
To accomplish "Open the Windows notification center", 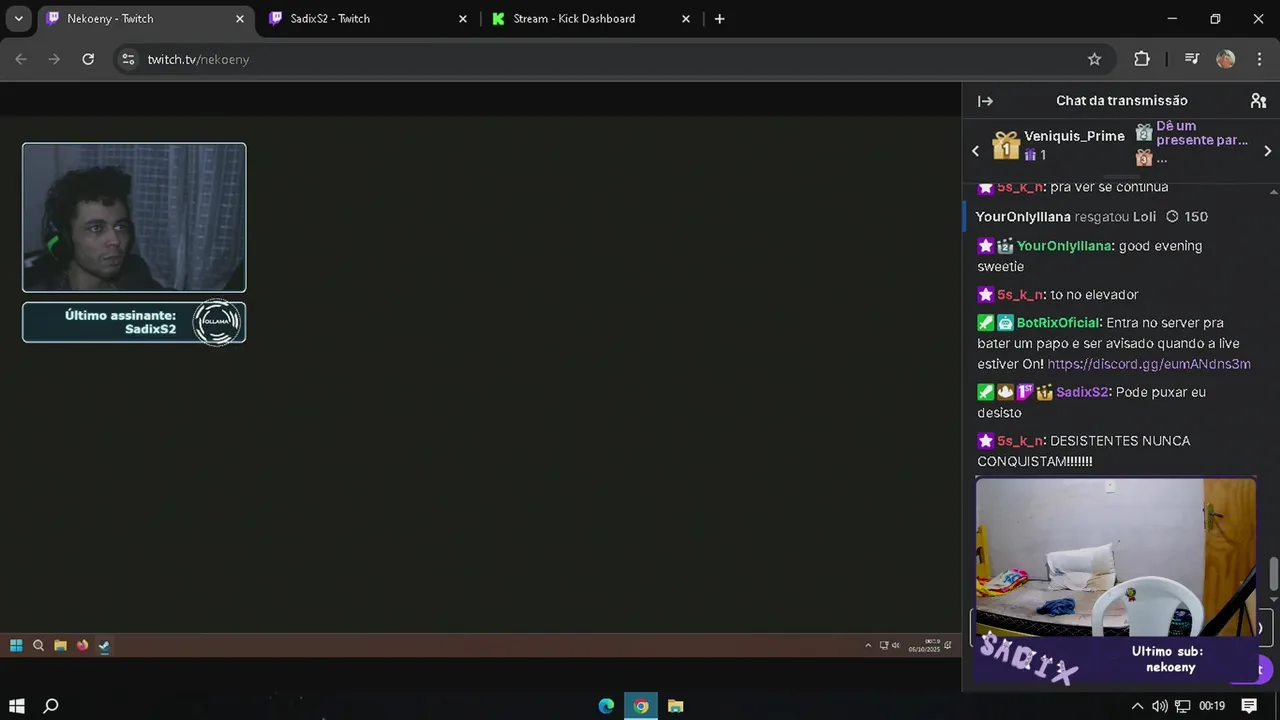I will point(1249,706).
